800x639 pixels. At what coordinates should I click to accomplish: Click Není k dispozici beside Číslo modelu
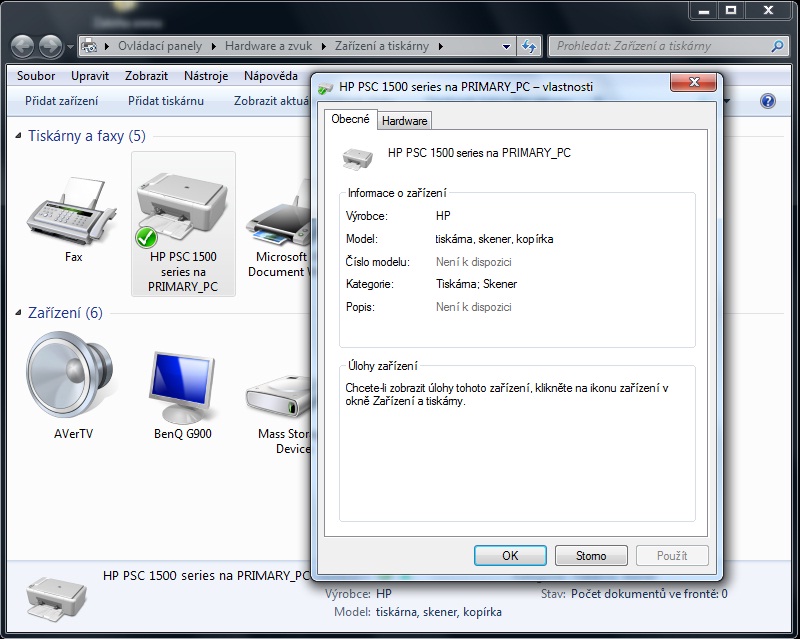tap(473, 262)
